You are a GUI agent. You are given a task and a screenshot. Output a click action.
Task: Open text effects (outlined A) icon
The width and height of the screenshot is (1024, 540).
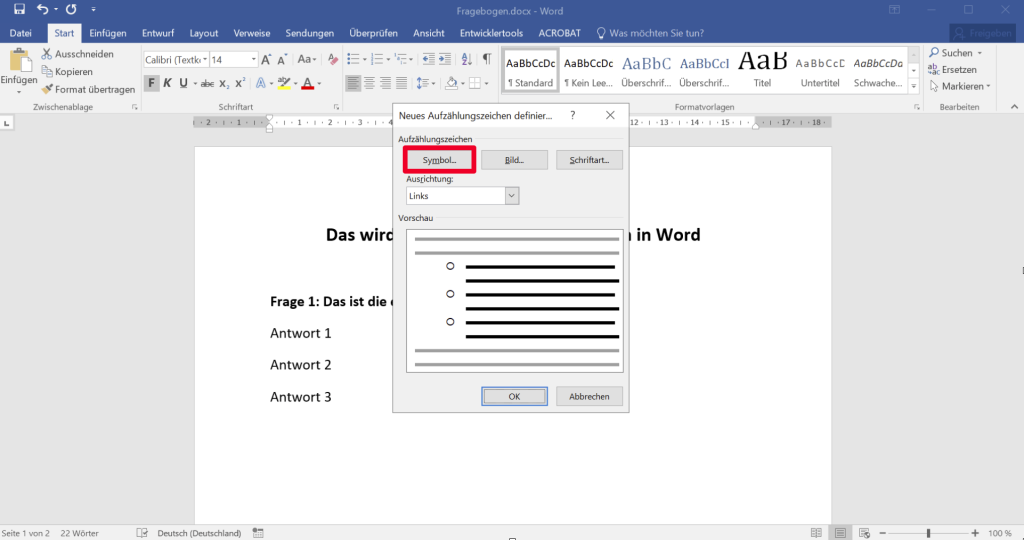pos(261,83)
